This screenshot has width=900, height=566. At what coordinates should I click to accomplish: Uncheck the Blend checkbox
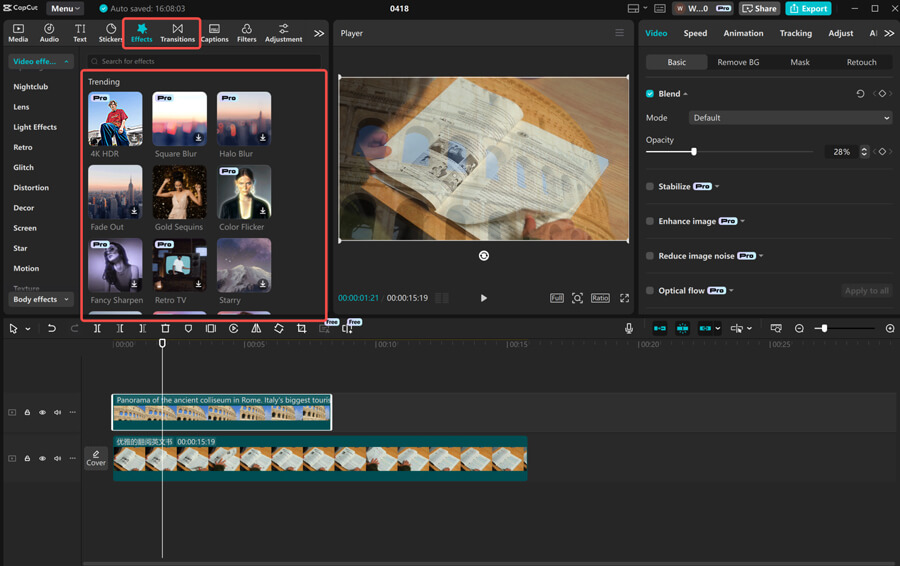[x=650, y=94]
